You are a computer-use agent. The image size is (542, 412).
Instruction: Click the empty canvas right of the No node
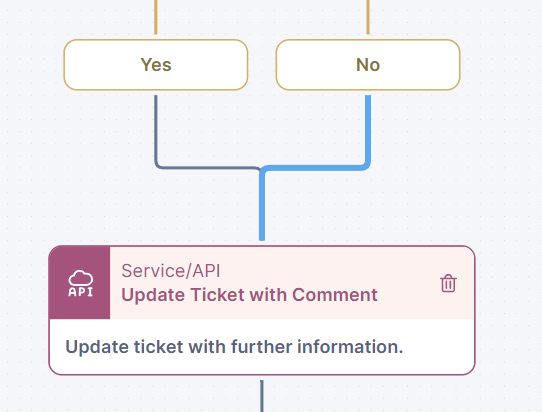pos(501,65)
